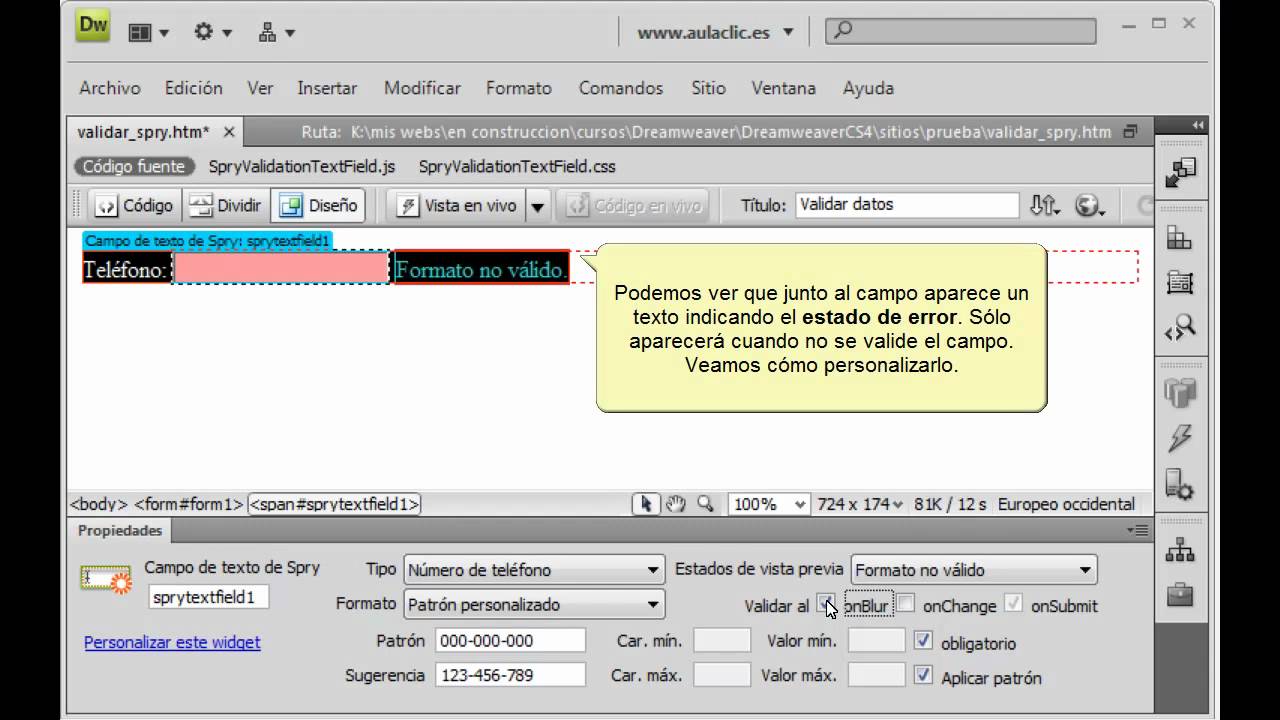Image resolution: width=1280 pixels, height=720 pixels.
Task: Open the Estados de vista previa dropdown
Action: pyautogui.click(x=974, y=570)
